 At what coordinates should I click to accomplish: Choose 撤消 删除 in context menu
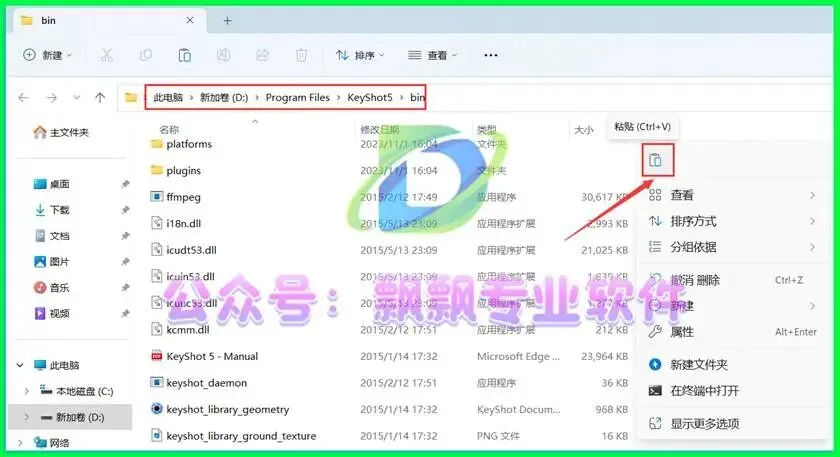click(x=732, y=280)
